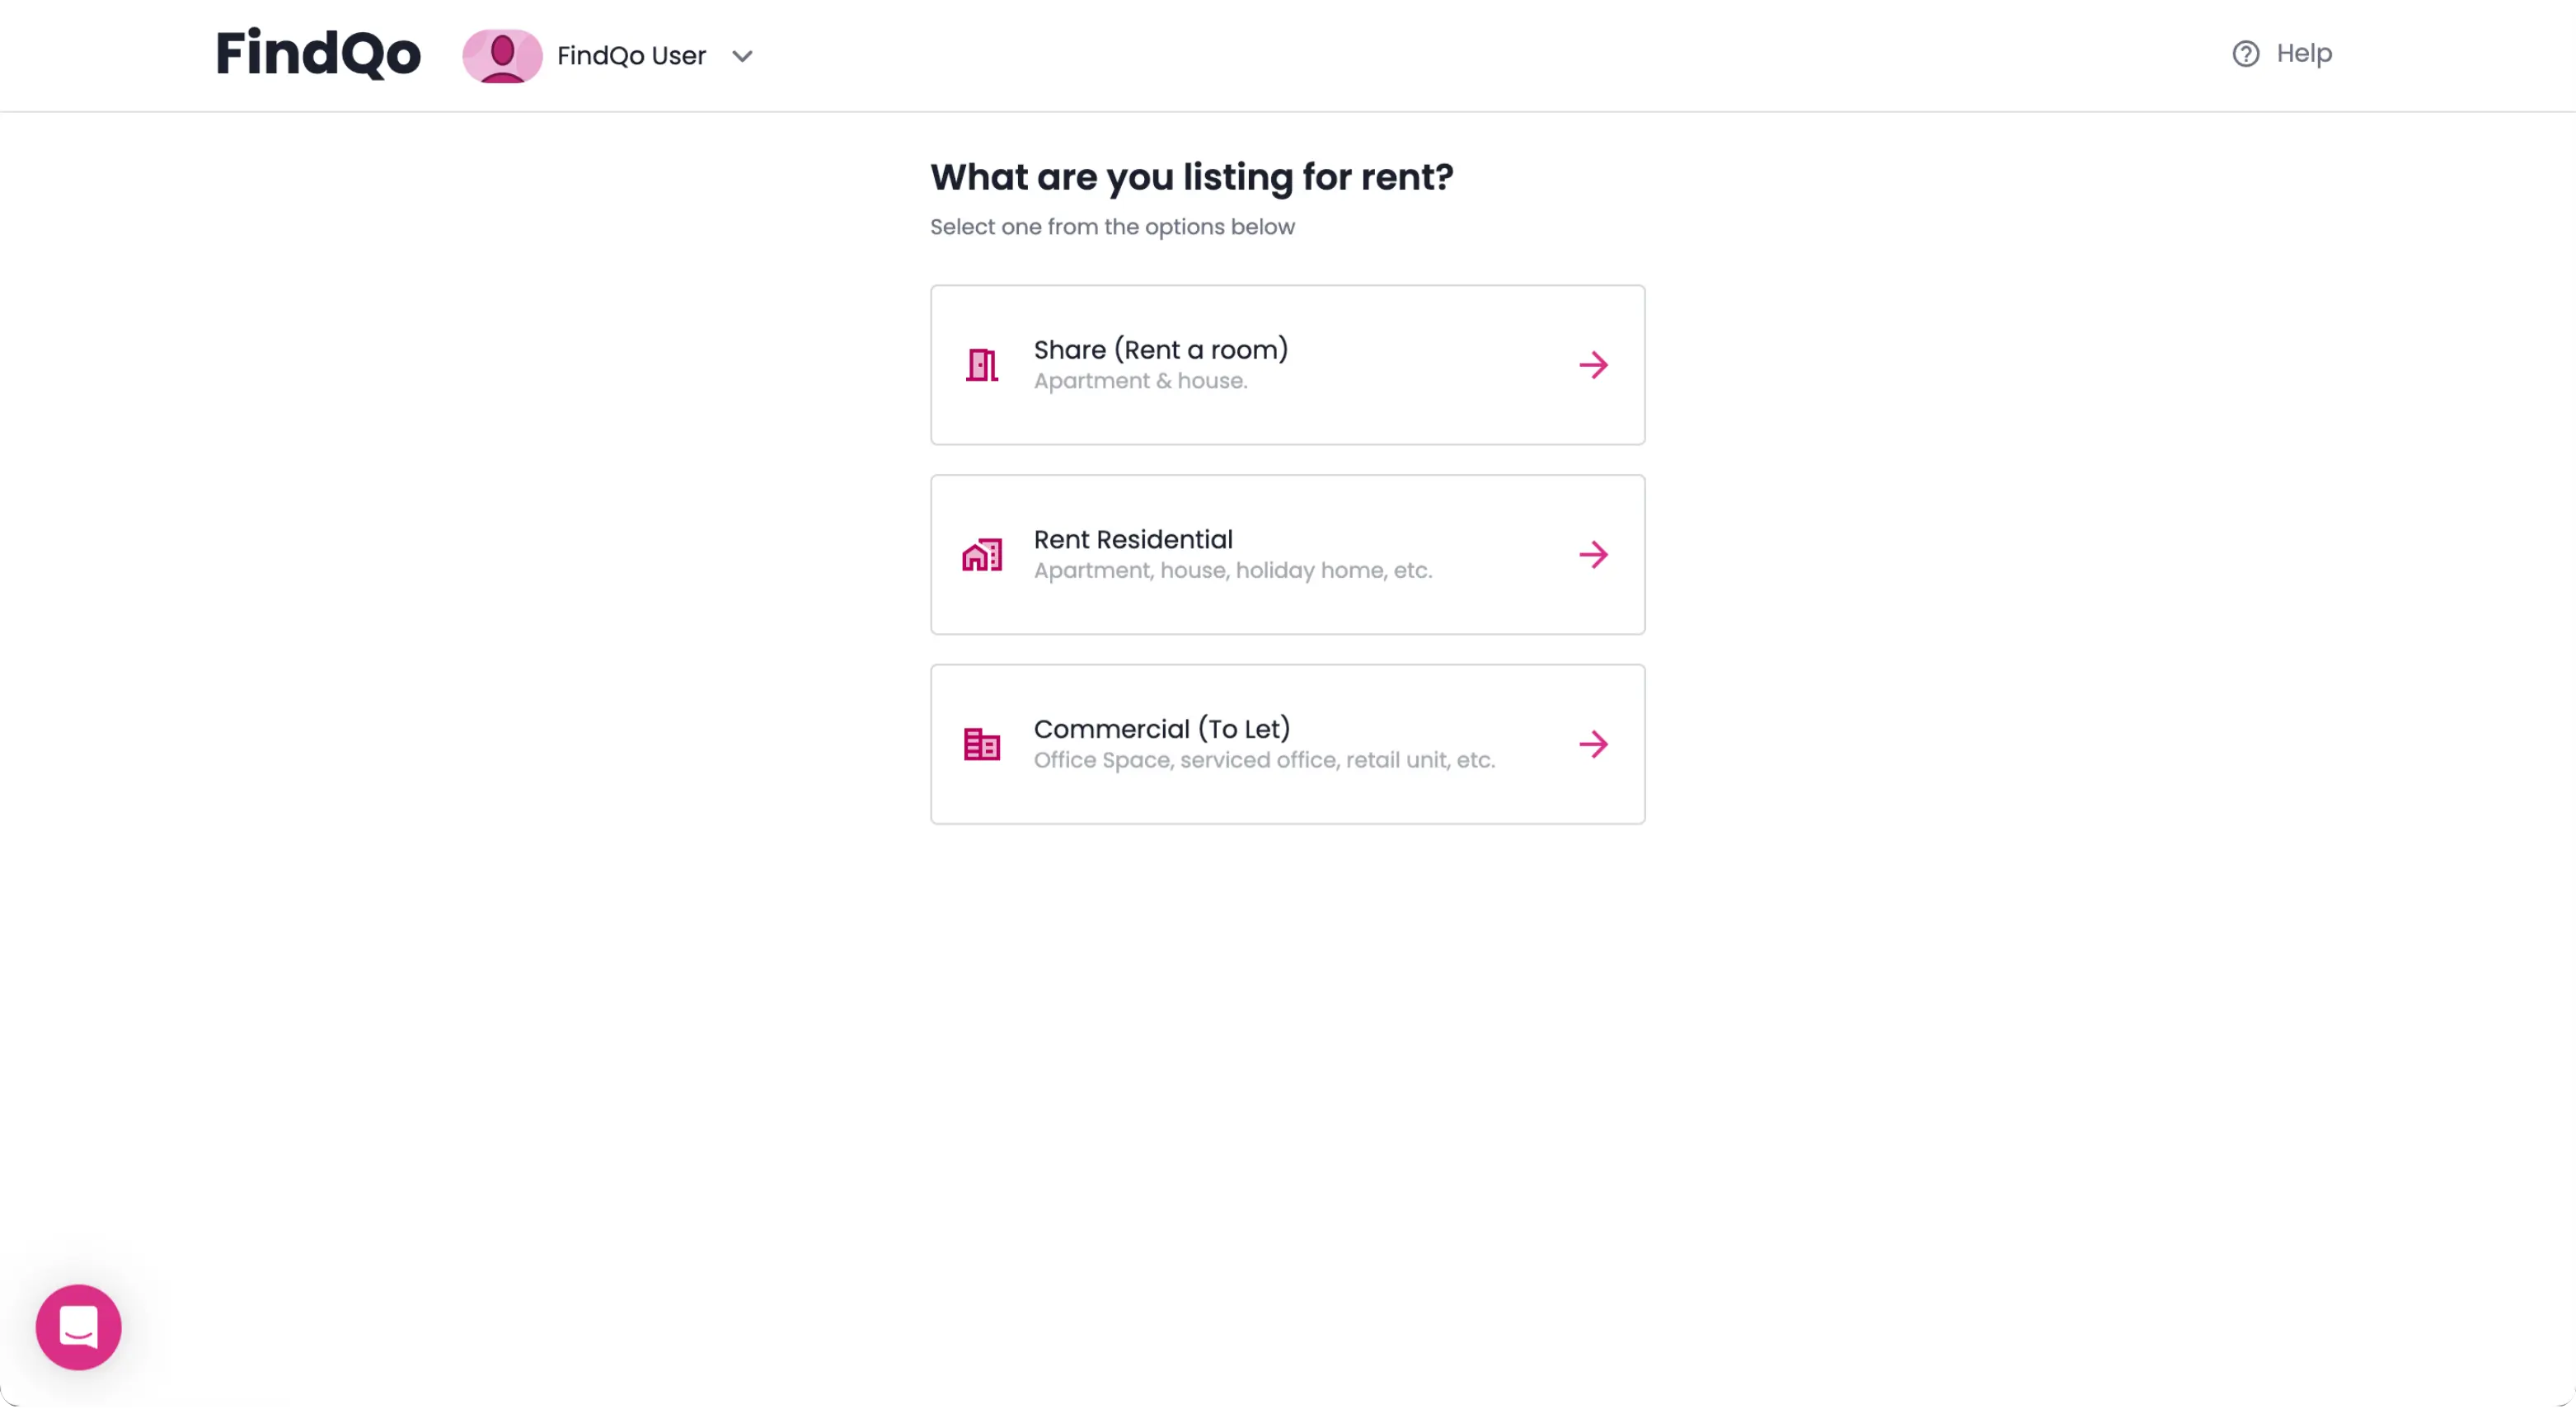
Task: Click 'Apartment, house, holiday home, etc.' text
Action: [x=1233, y=570]
